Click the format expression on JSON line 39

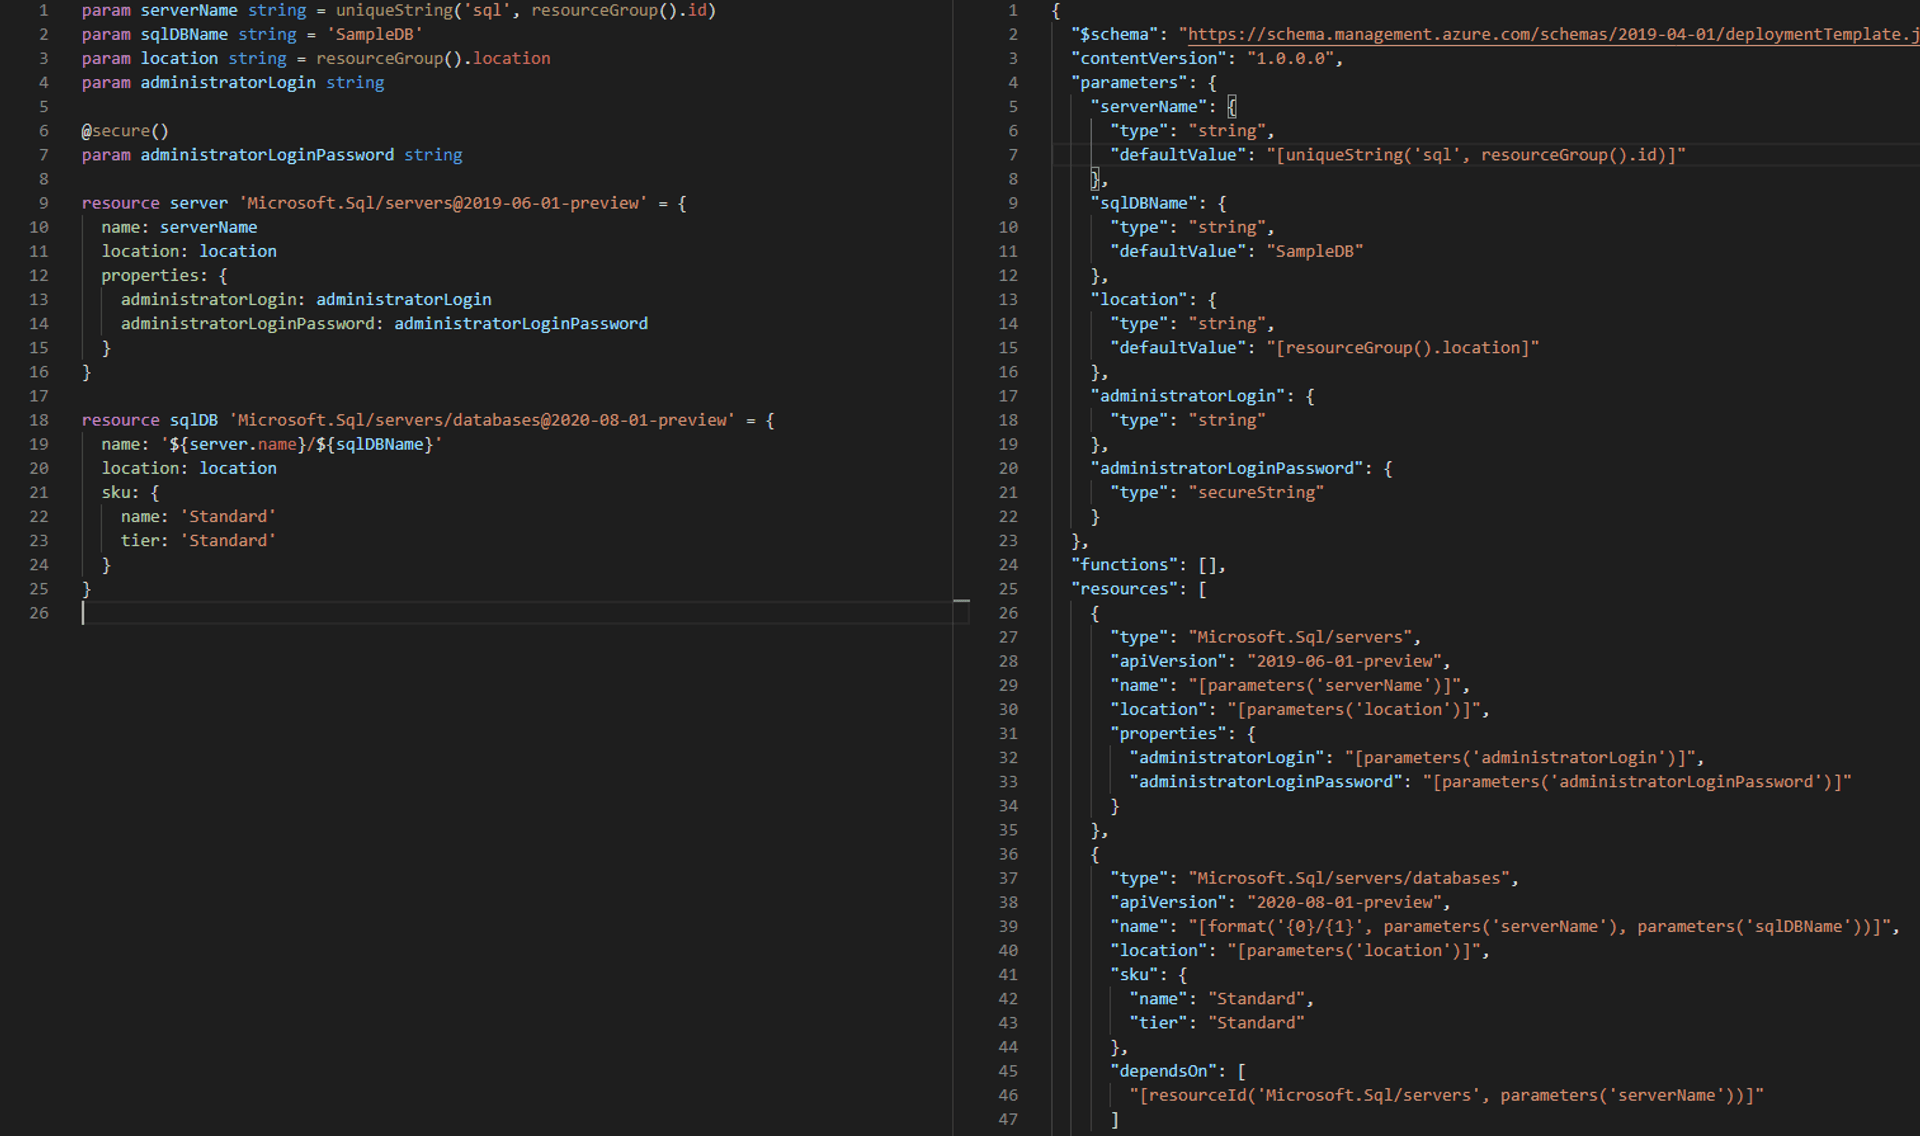[x=1542, y=926]
